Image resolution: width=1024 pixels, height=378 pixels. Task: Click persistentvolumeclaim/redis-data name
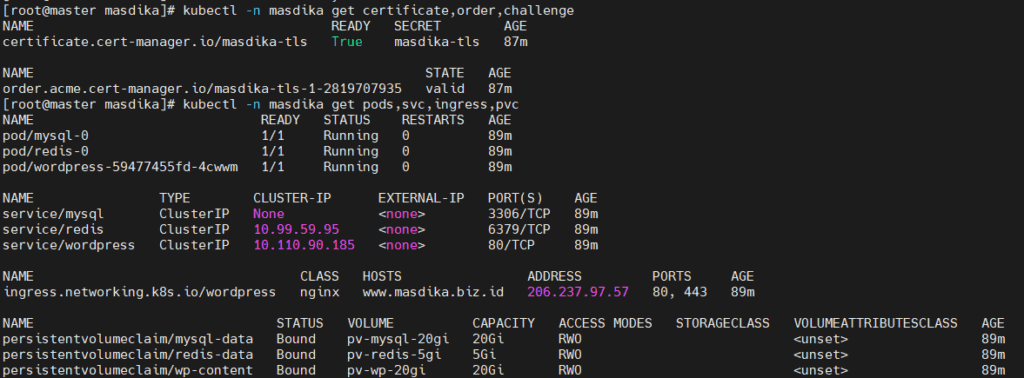pyautogui.click(x=127, y=354)
